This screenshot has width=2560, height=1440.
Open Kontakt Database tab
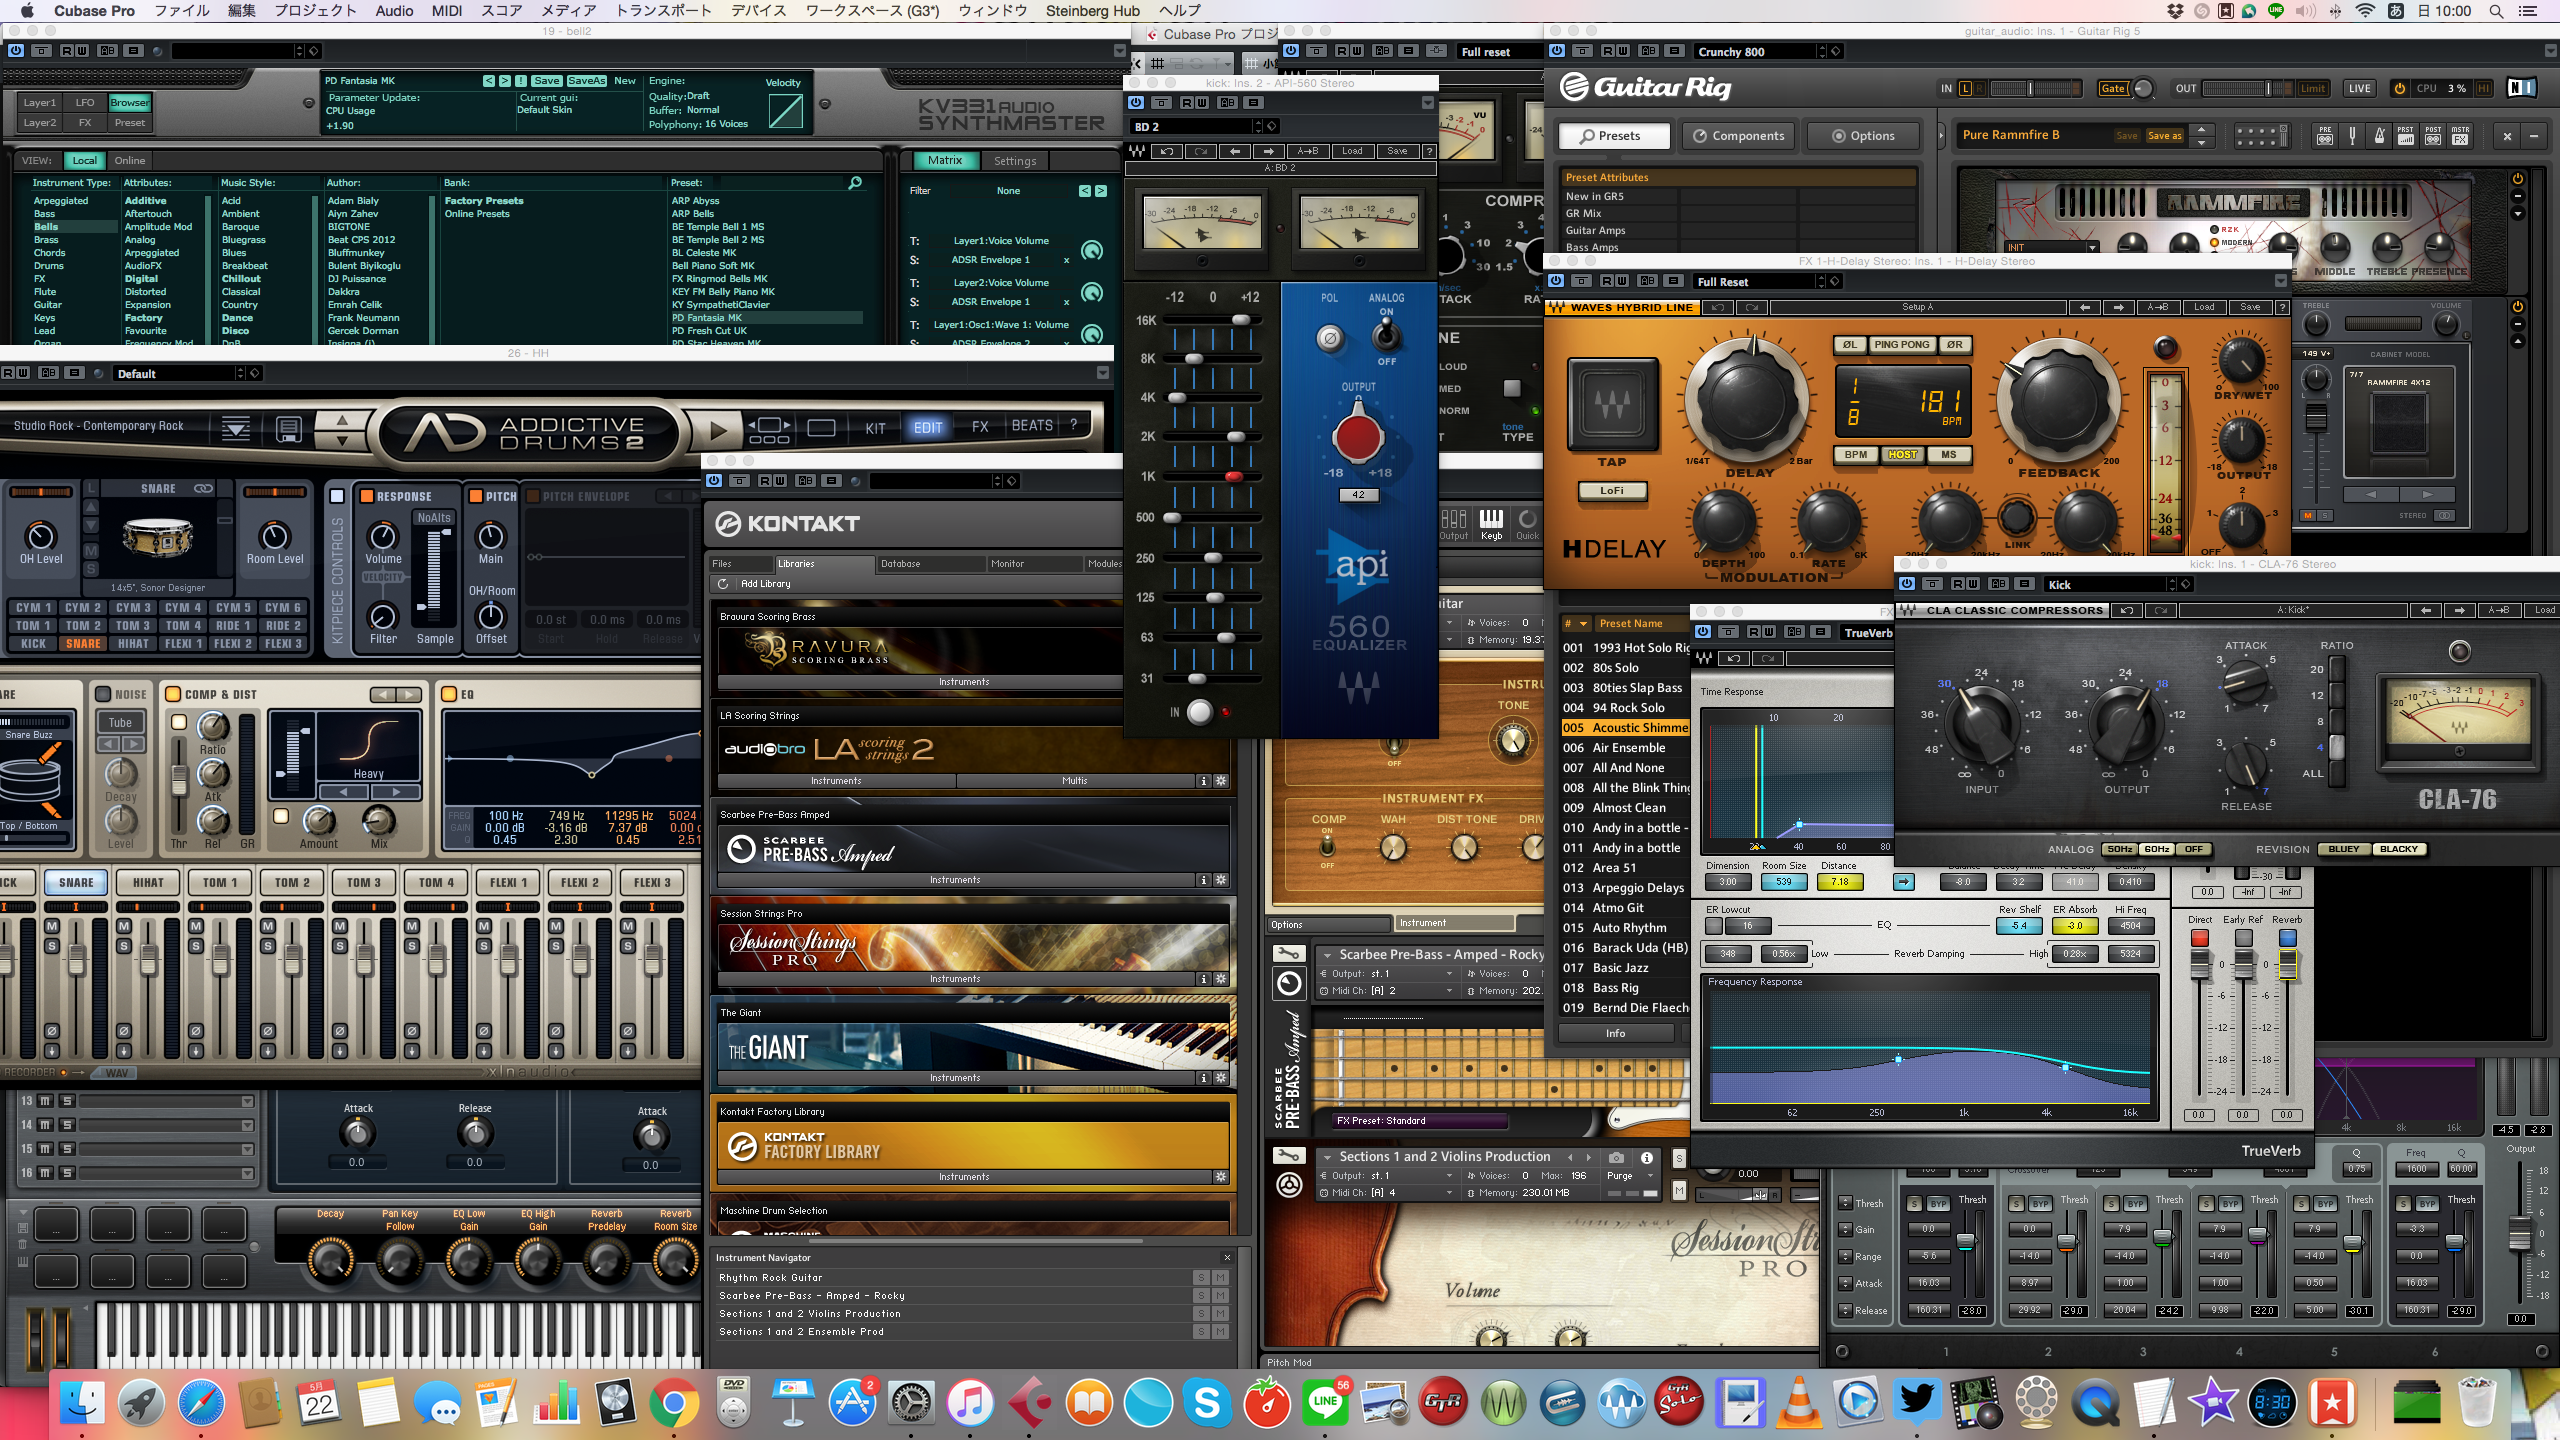tap(929, 564)
